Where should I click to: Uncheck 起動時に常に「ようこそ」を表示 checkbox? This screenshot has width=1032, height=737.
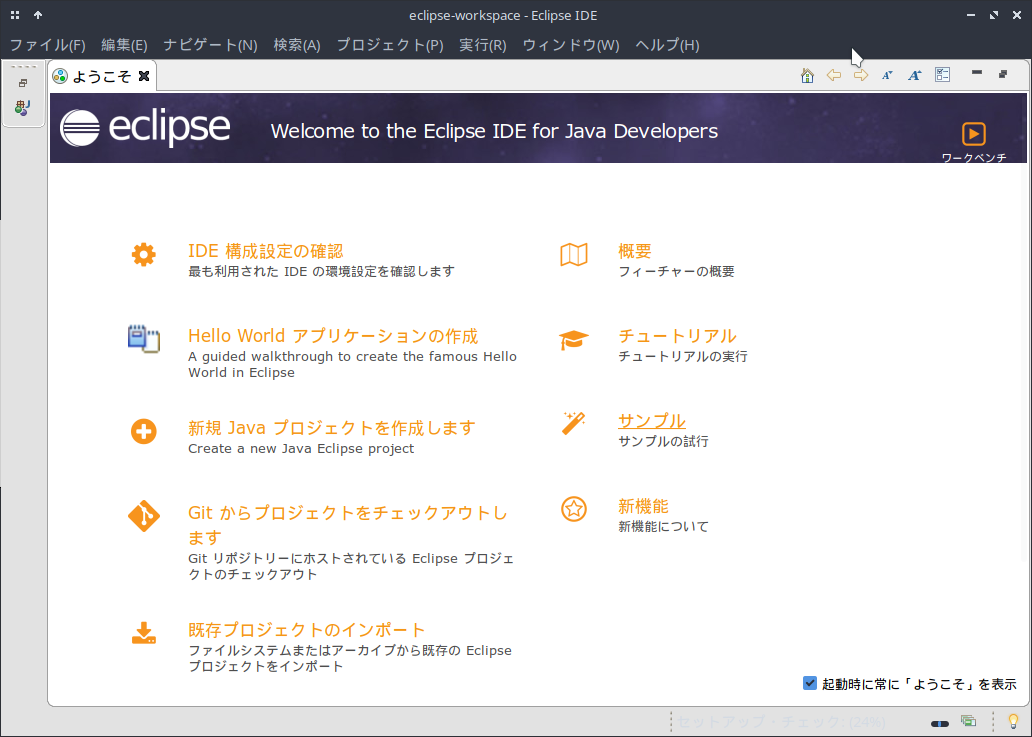[x=810, y=683]
